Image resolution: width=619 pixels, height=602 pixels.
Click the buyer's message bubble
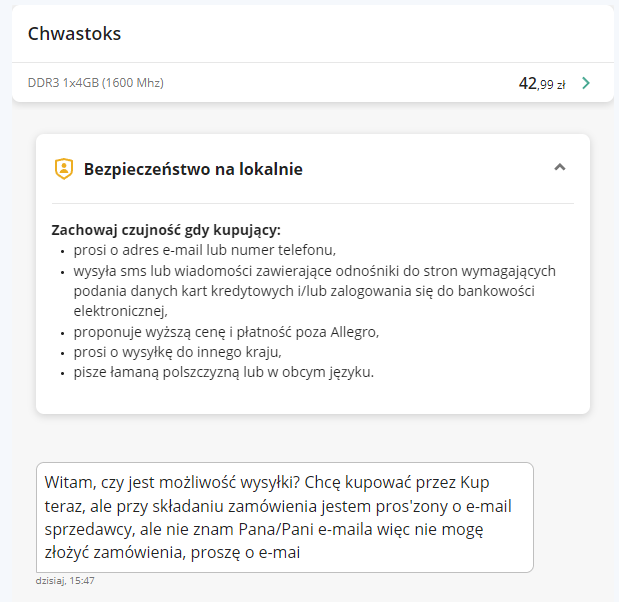284,516
